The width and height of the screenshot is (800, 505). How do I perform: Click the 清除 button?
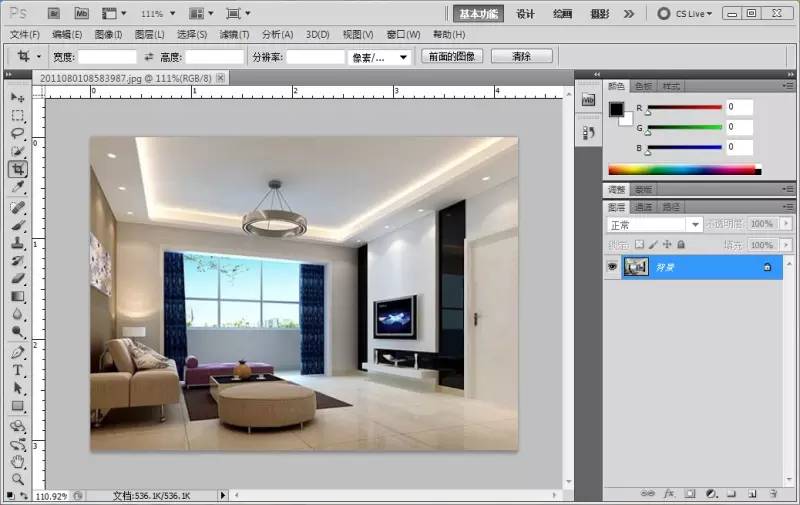pos(521,56)
